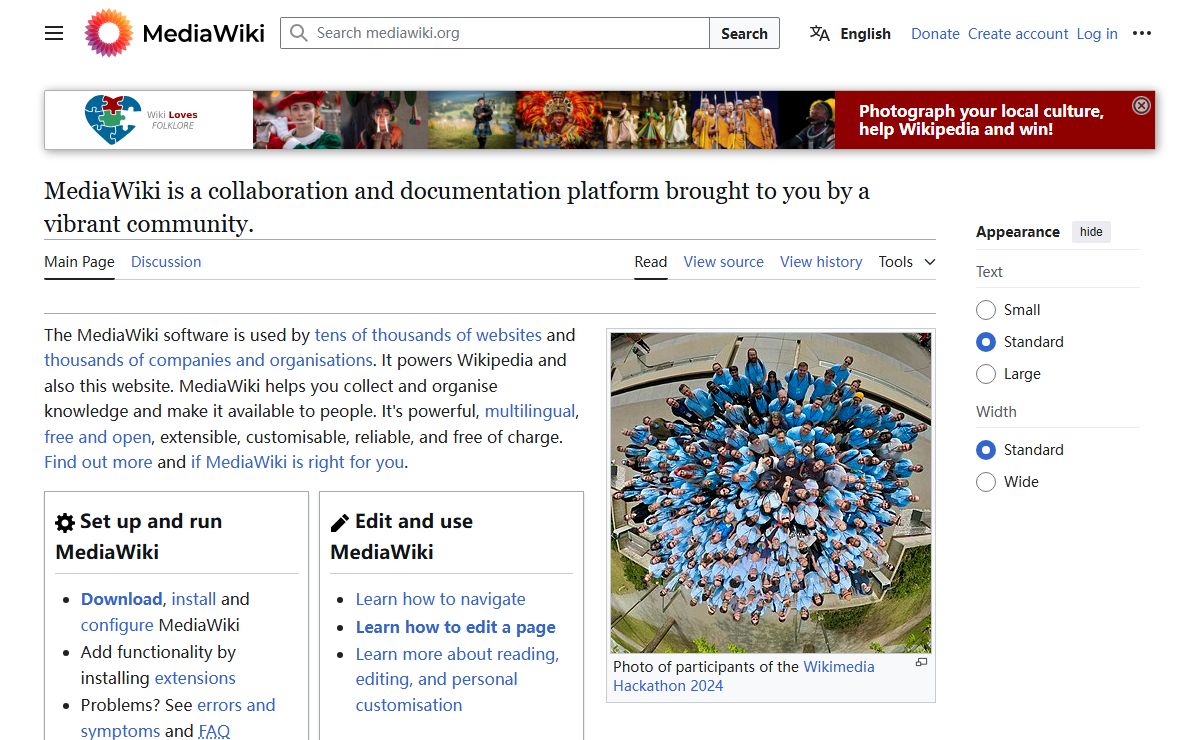Viewport: 1200px width, 740px height.
Task: Open tens of thousands of websites link
Action: 428,335
